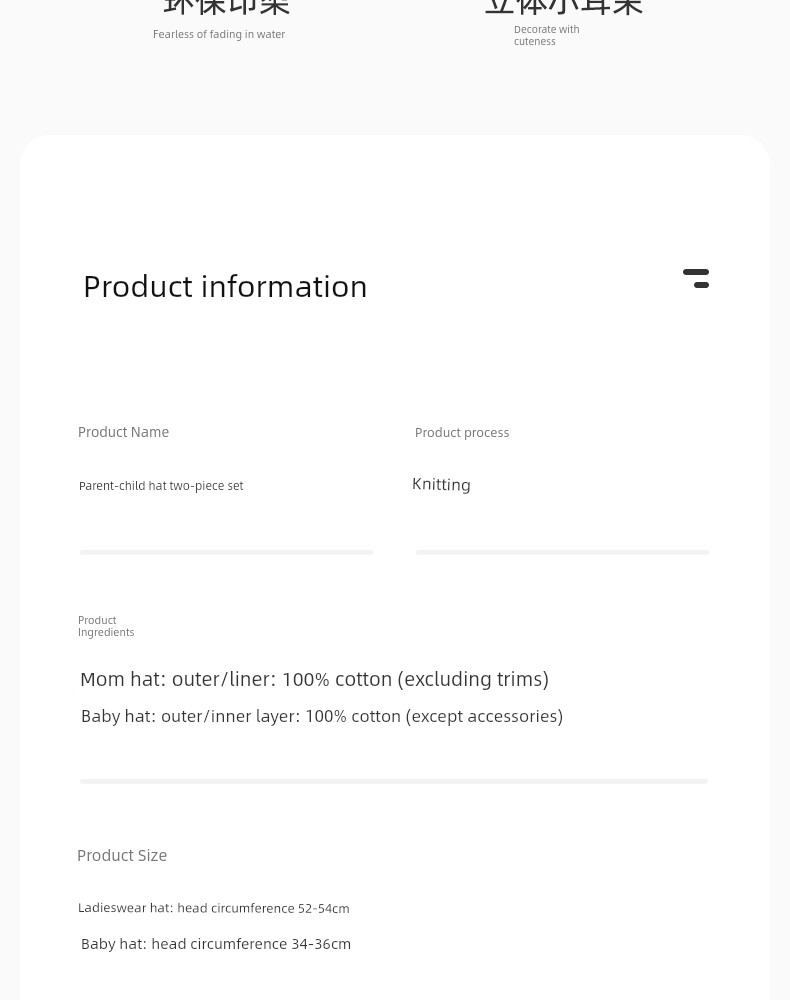Screen dimensions: 790x1000
Task: Select the Product information heading
Action: coord(225,287)
